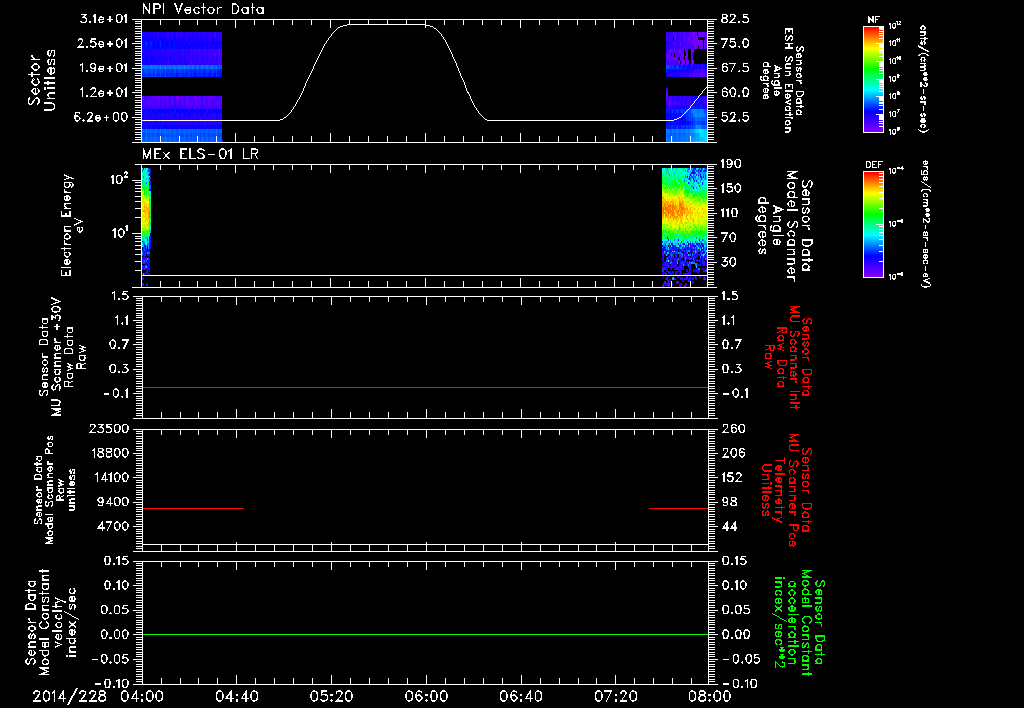
Task: Click the '04:00' time axis label
Action: pyautogui.click(x=142, y=696)
